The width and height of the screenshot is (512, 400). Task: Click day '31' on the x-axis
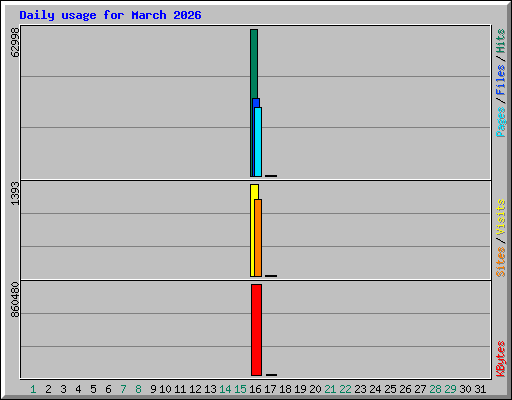(480, 389)
